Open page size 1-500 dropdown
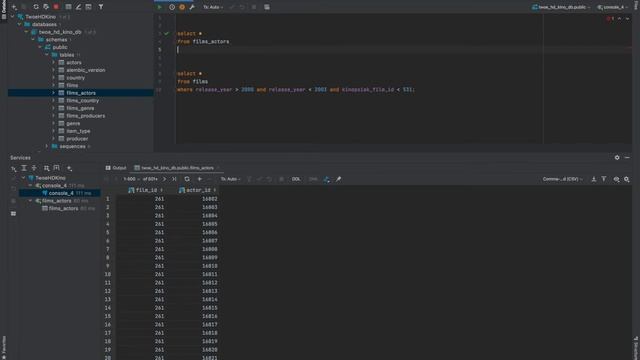 point(131,179)
